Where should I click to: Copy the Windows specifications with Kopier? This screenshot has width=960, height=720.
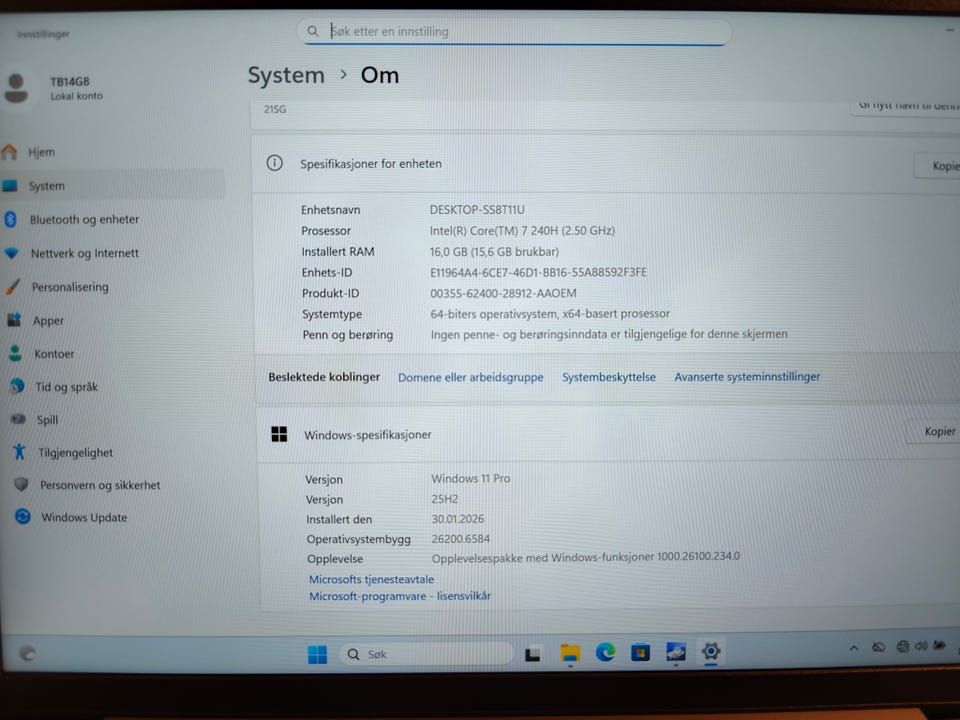tap(938, 432)
